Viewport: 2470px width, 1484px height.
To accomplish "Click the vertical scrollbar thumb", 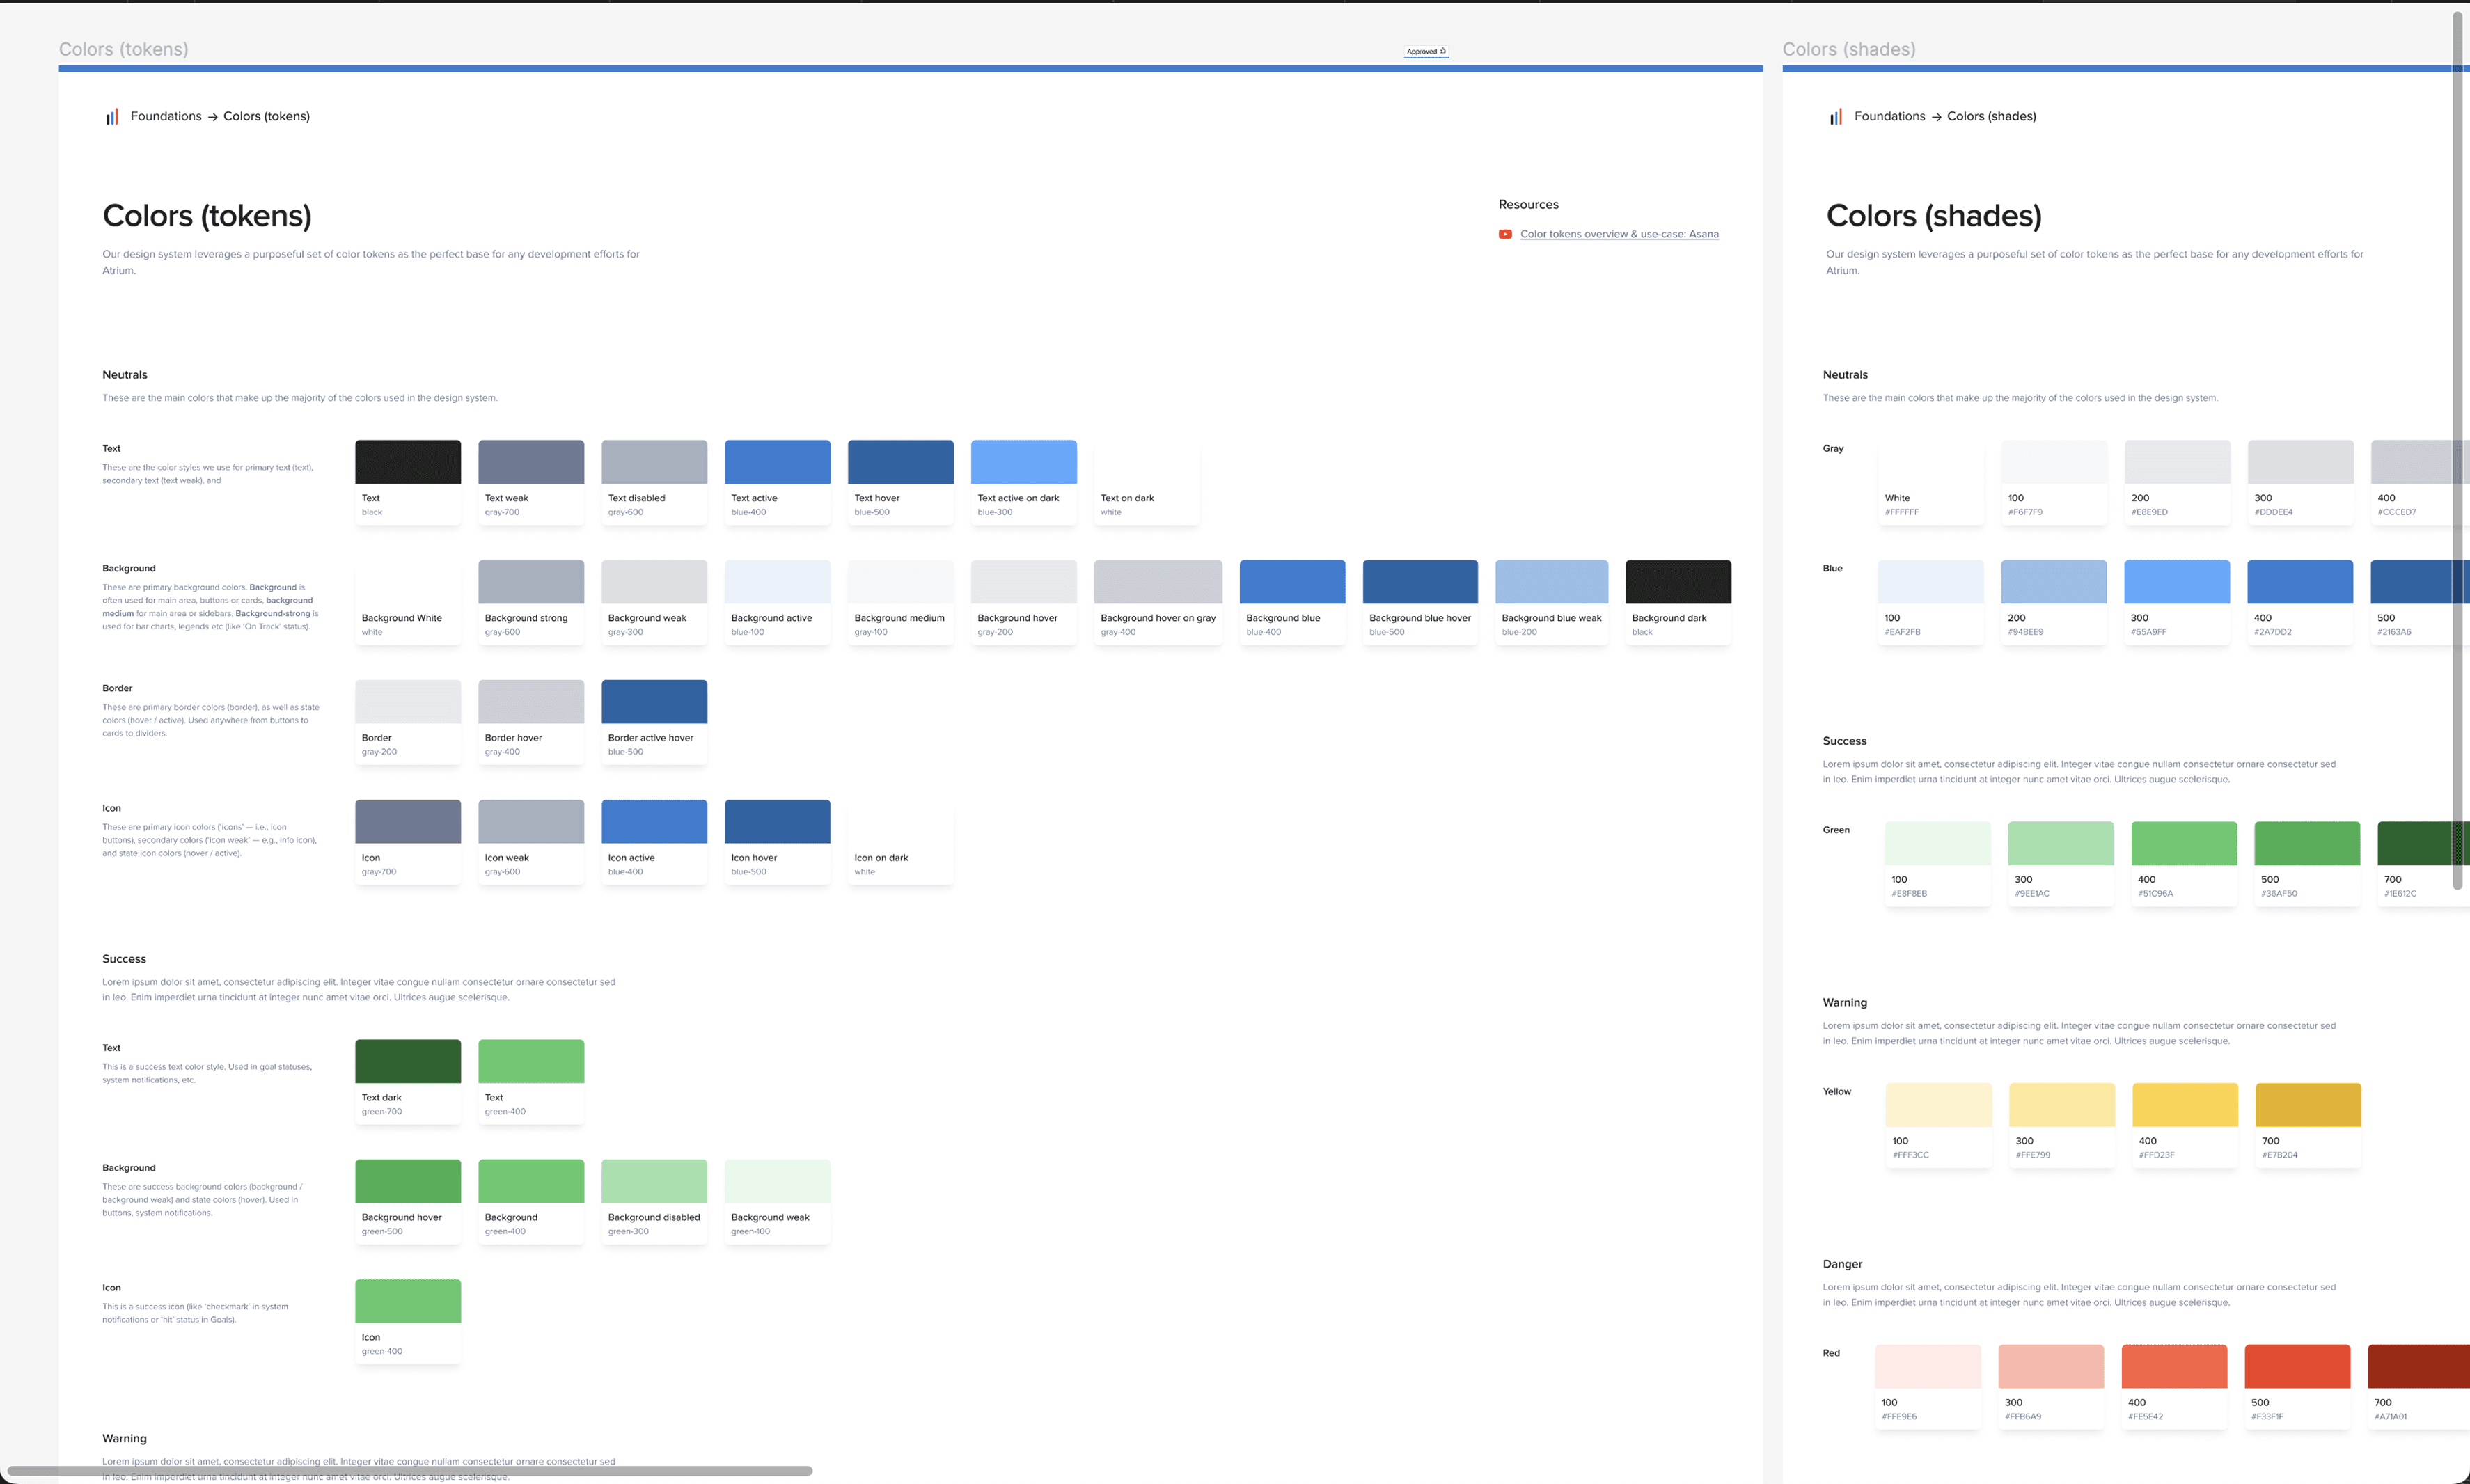I will tap(2457, 450).
